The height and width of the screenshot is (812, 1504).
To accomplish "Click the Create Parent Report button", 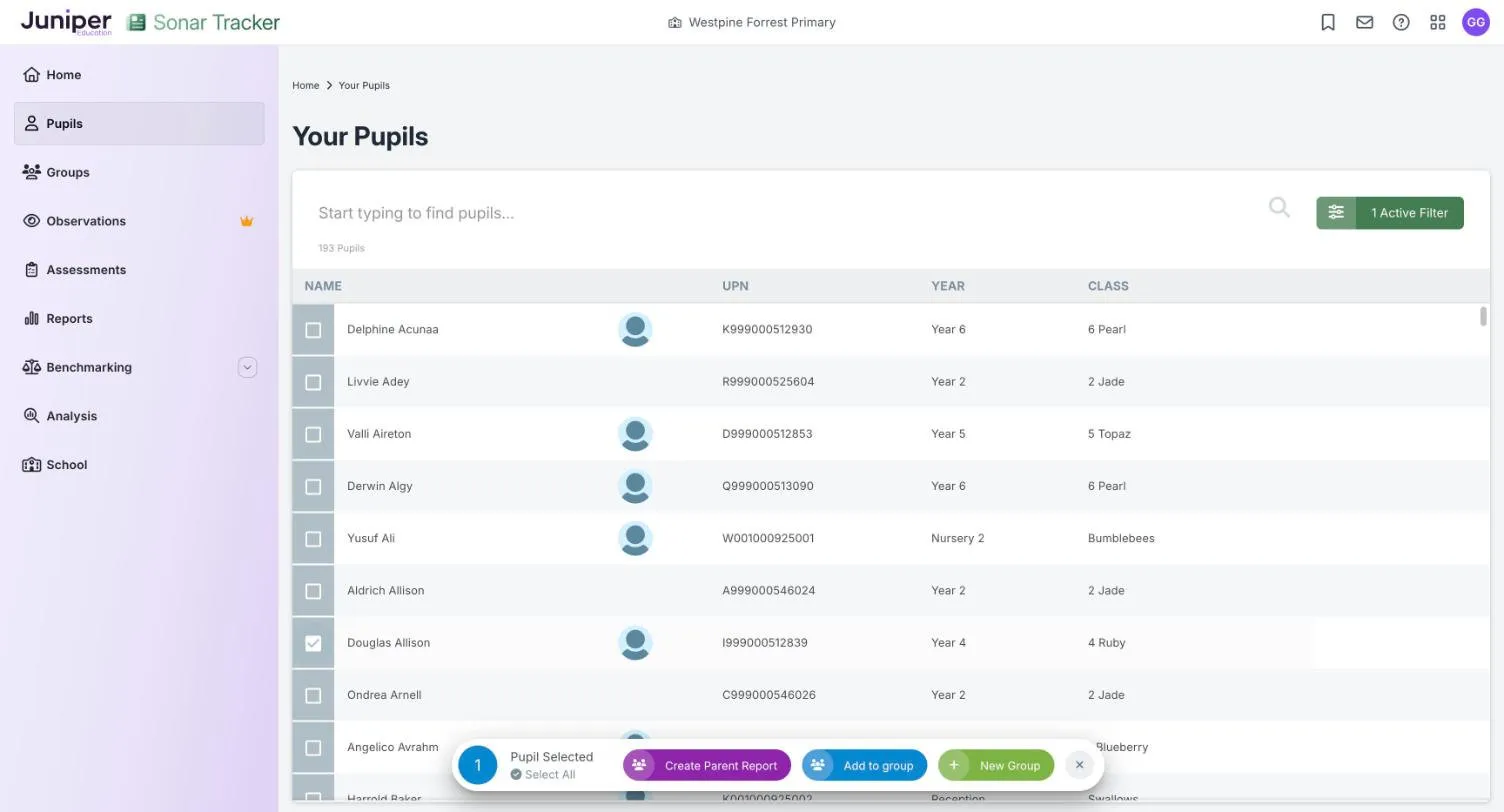I will [x=707, y=765].
